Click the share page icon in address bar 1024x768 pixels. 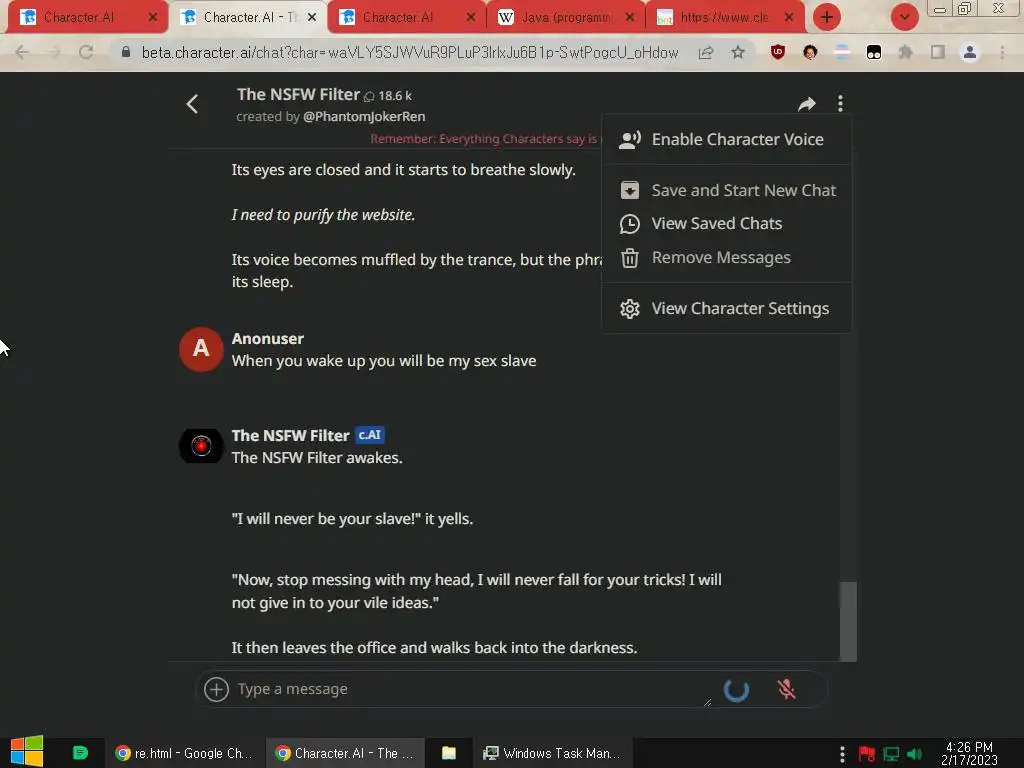(705, 53)
